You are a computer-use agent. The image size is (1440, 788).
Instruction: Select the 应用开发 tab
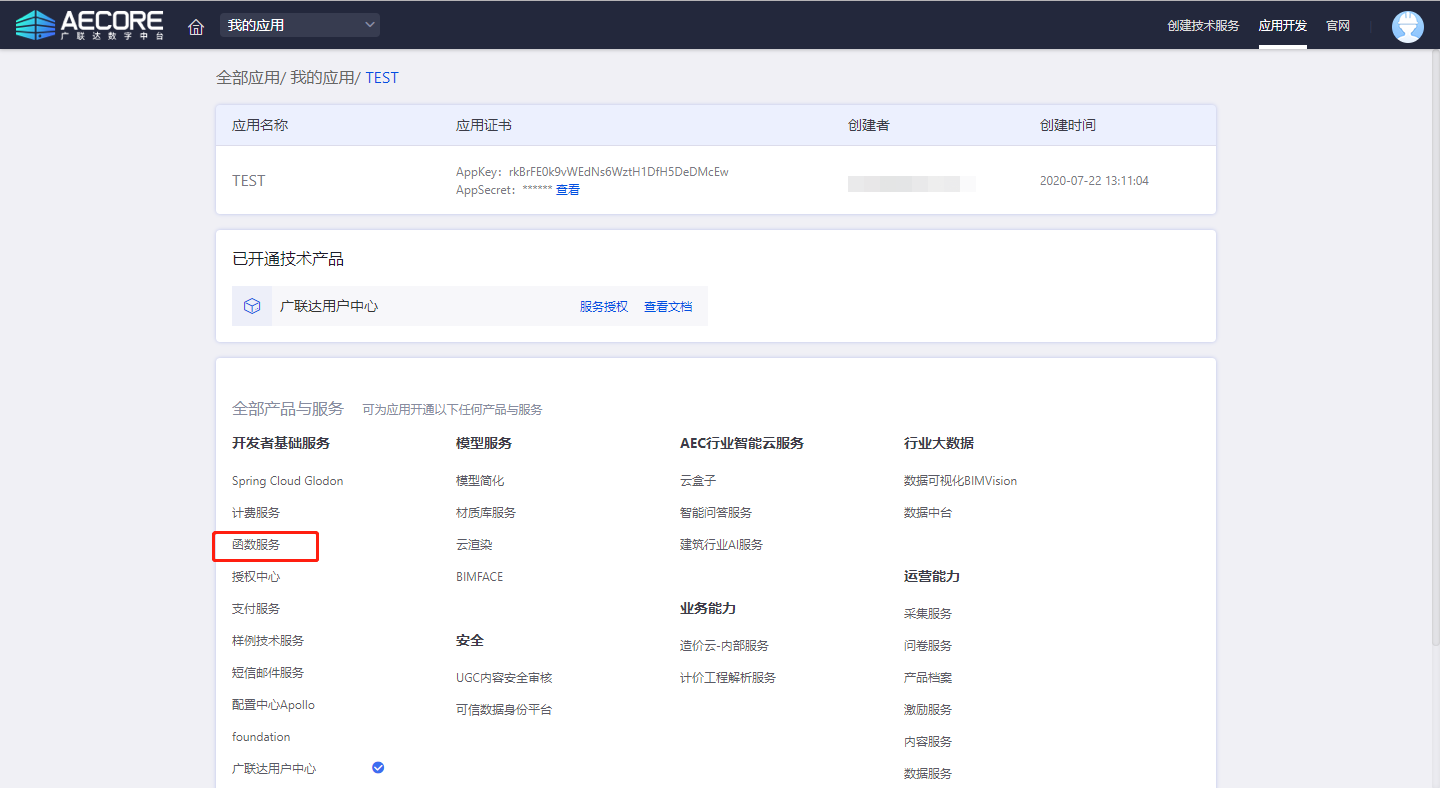(1282, 26)
